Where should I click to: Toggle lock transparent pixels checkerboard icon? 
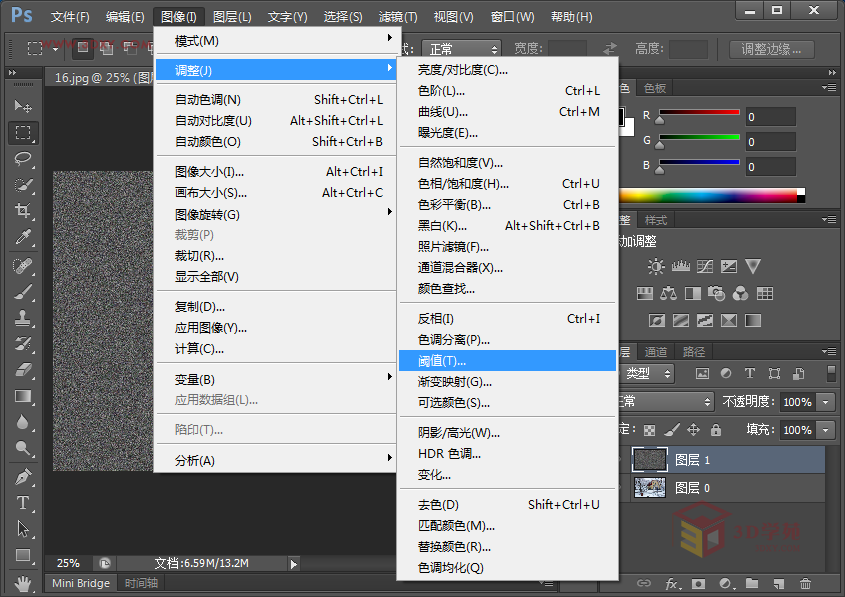coord(650,430)
